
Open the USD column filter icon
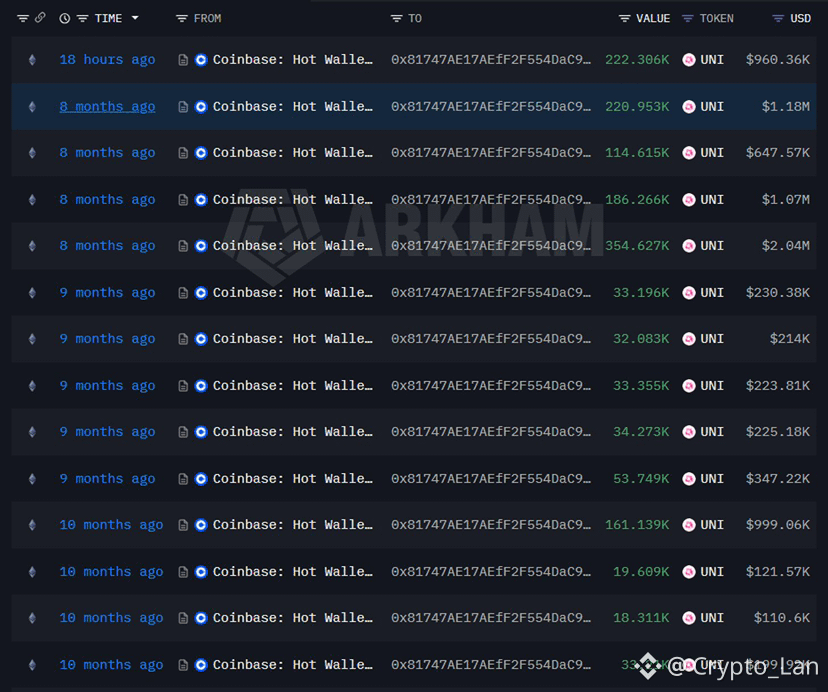tap(778, 18)
